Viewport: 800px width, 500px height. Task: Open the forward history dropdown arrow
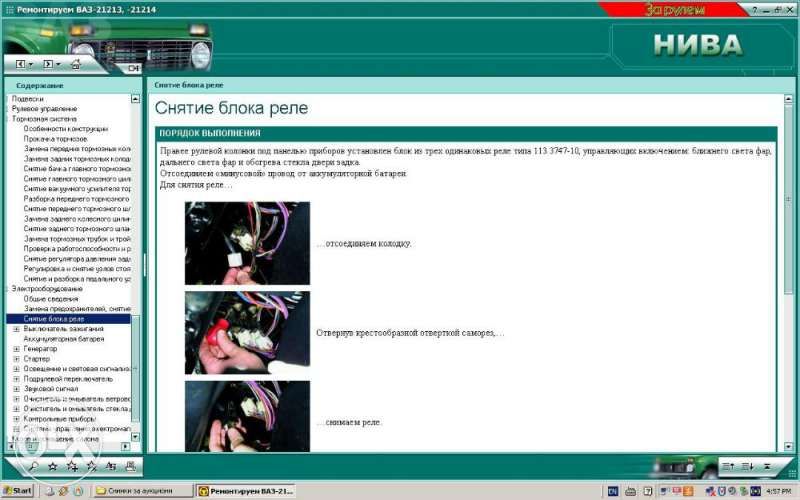58,65
